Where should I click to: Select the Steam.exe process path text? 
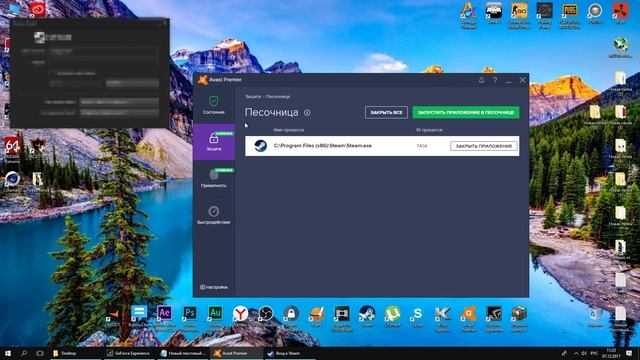click(322, 146)
